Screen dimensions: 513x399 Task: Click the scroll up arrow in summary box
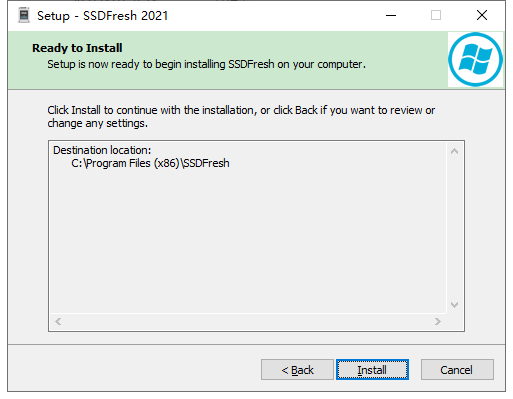[454, 151]
